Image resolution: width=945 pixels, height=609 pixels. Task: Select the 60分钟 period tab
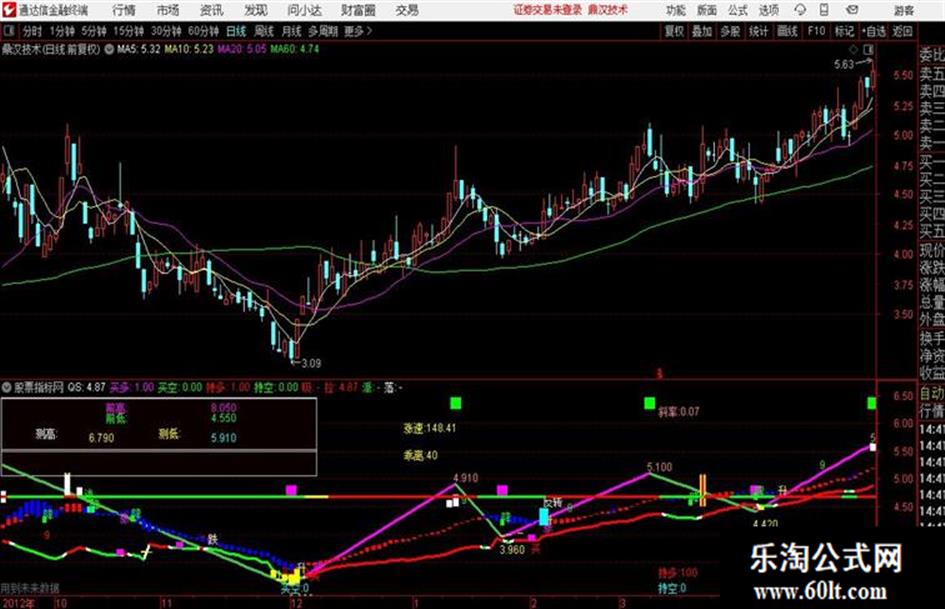click(x=204, y=31)
